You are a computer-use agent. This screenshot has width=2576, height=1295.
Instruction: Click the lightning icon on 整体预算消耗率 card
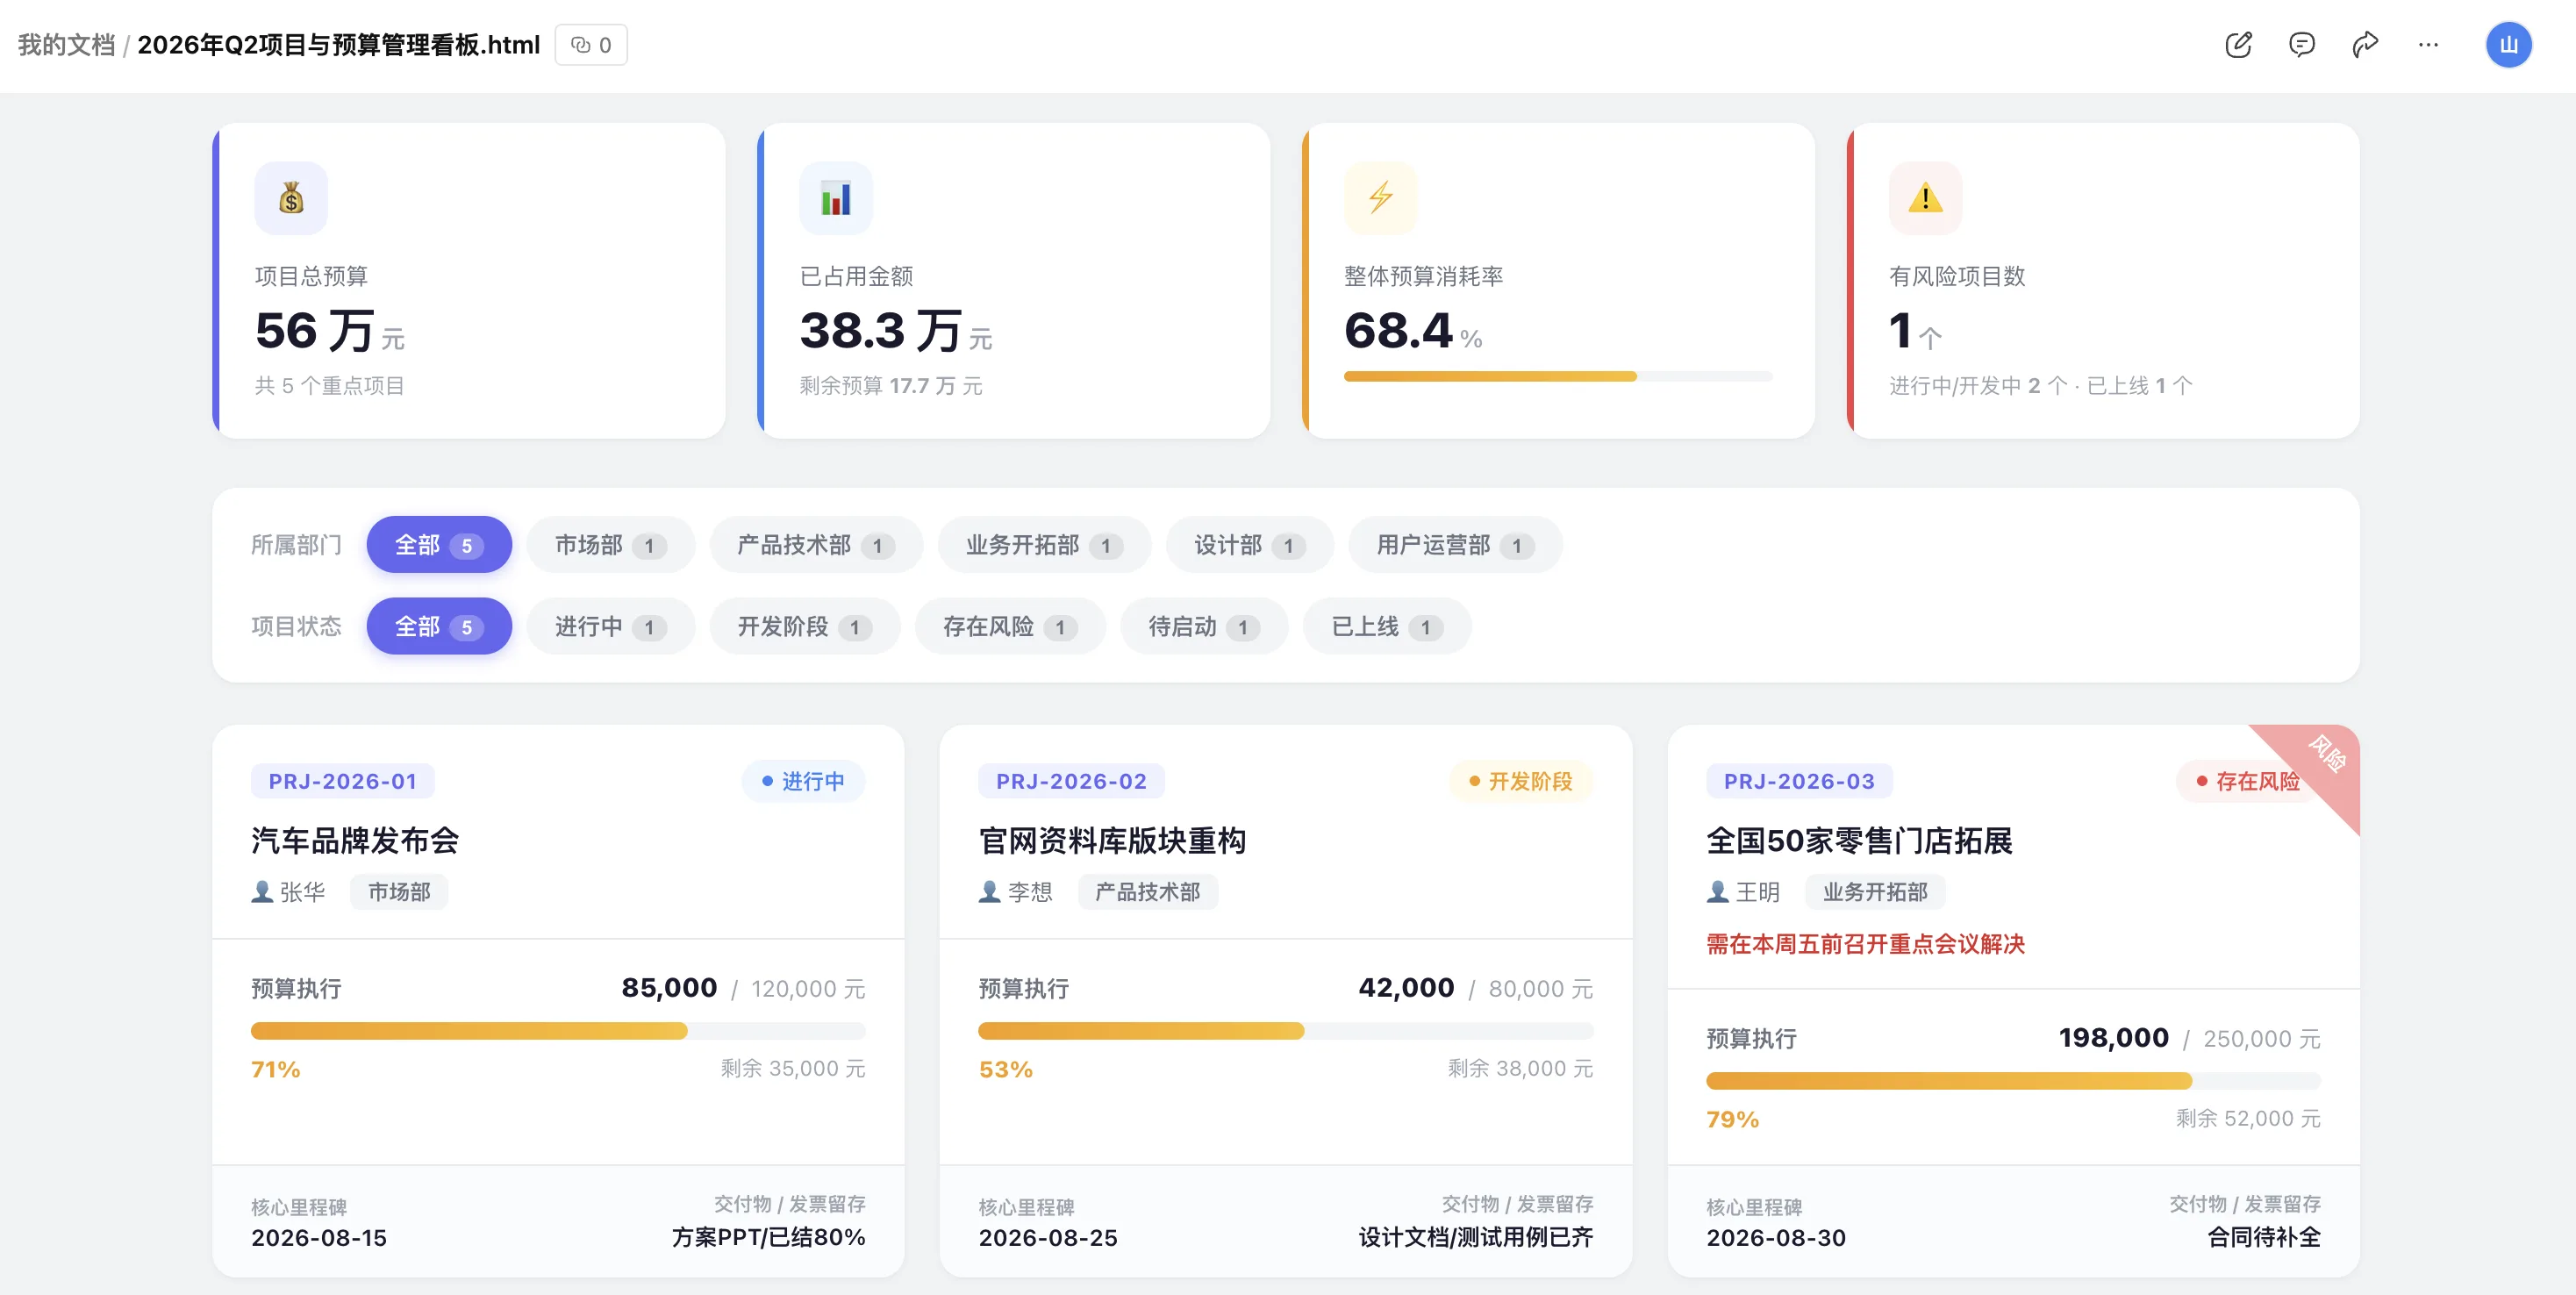[x=1381, y=198]
